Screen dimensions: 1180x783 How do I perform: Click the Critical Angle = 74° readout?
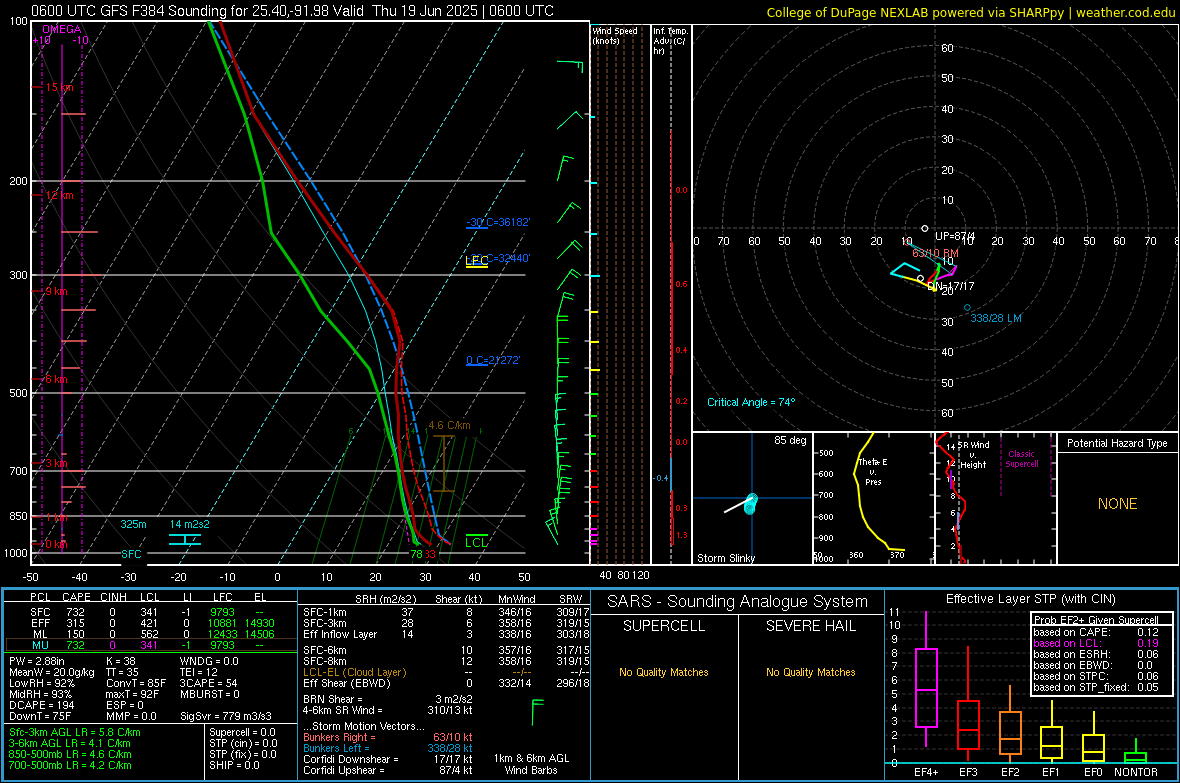pos(751,402)
